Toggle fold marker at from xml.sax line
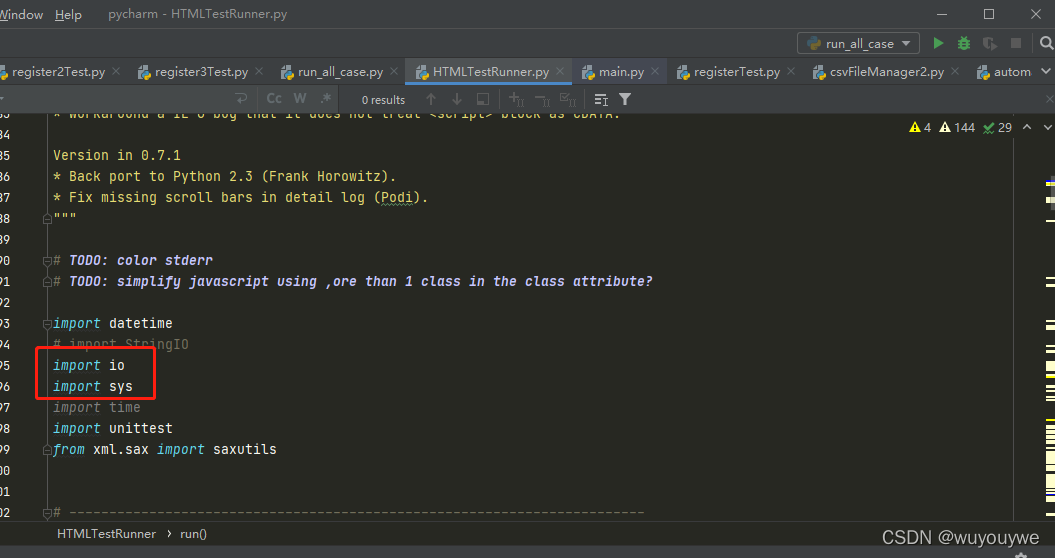This screenshot has width=1055, height=558. (47, 450)
